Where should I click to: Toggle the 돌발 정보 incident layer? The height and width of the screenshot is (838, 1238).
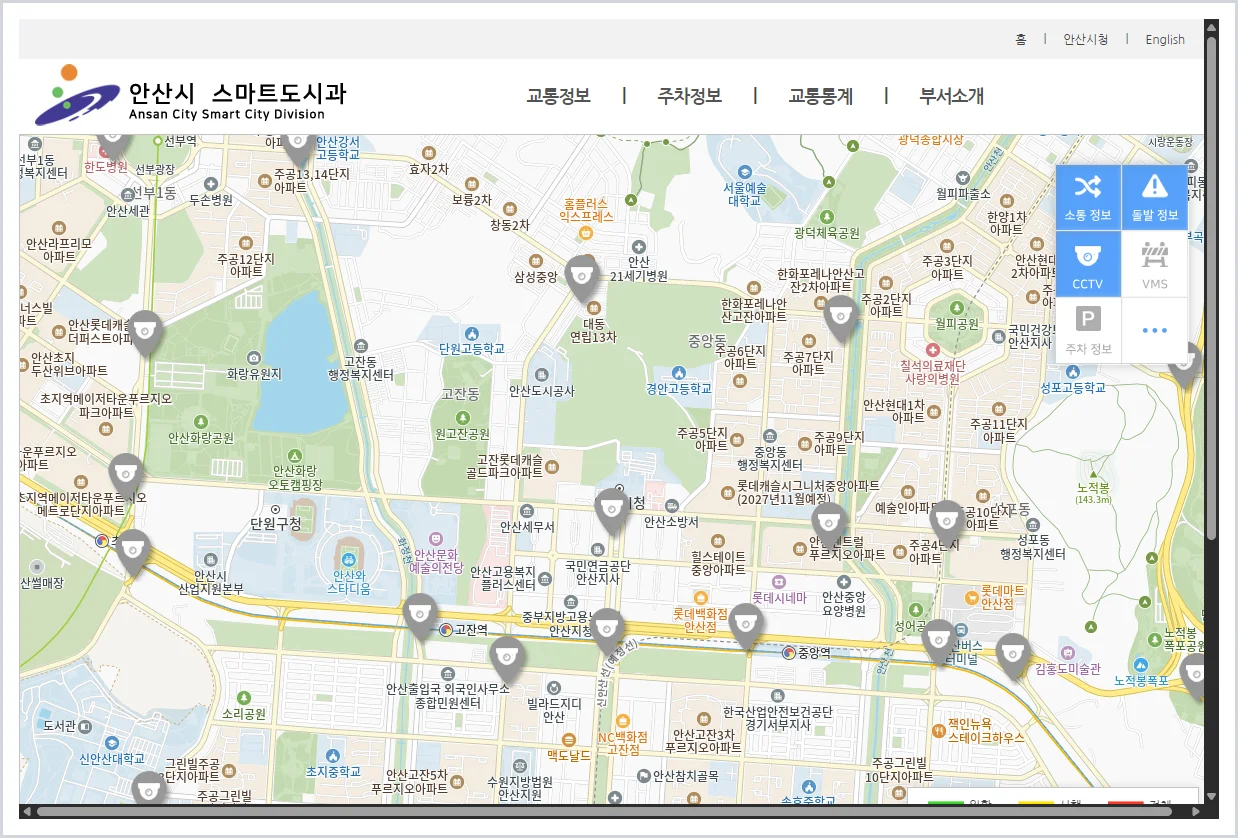pyautogui.click(x=1155, y=197)
